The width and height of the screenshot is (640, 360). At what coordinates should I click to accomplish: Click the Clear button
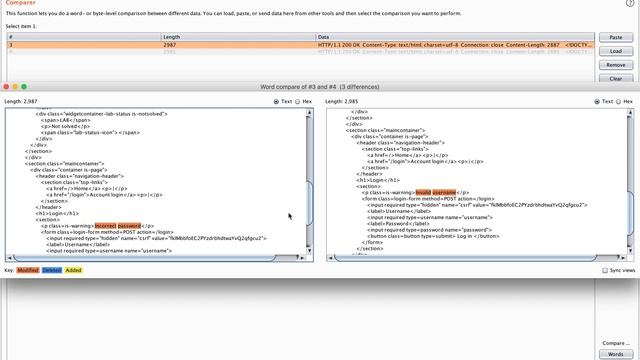(616, 78)
